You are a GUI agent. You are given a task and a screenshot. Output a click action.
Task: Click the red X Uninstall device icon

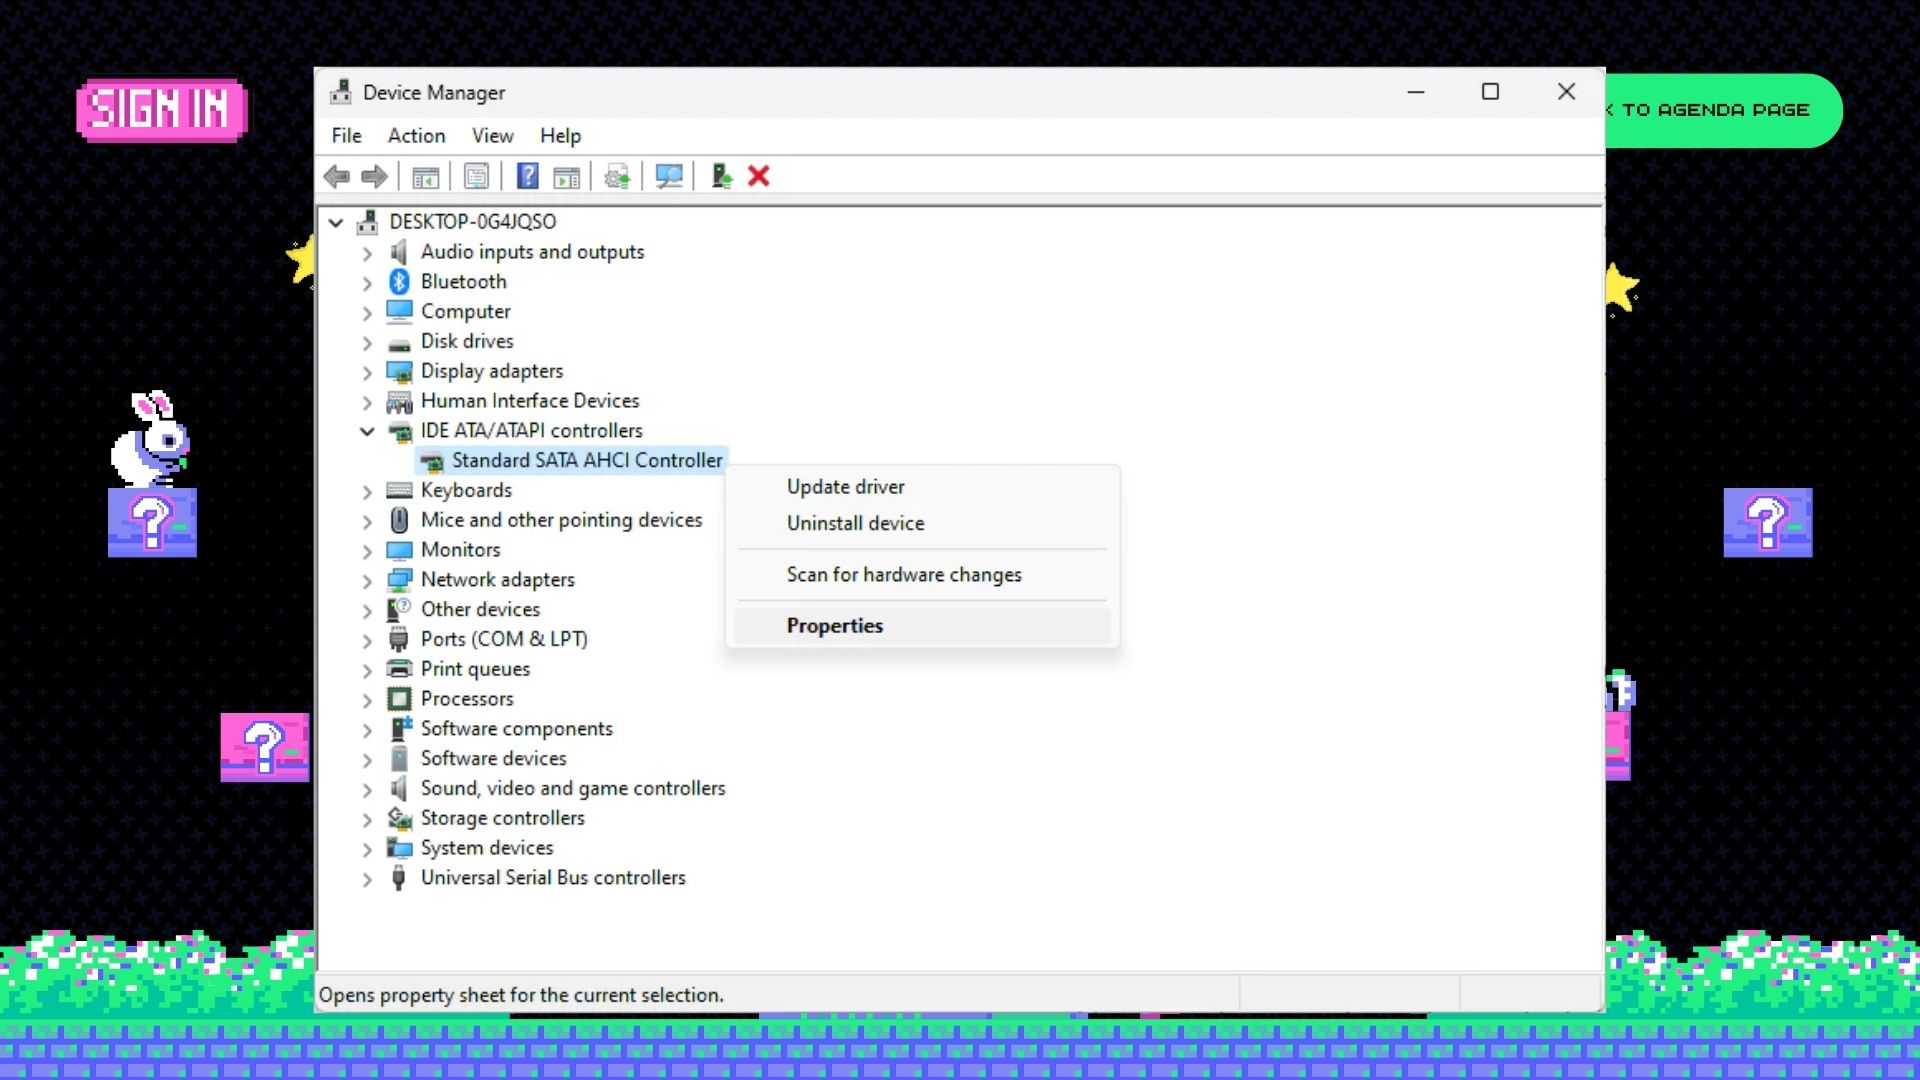[x=759, y=177]
